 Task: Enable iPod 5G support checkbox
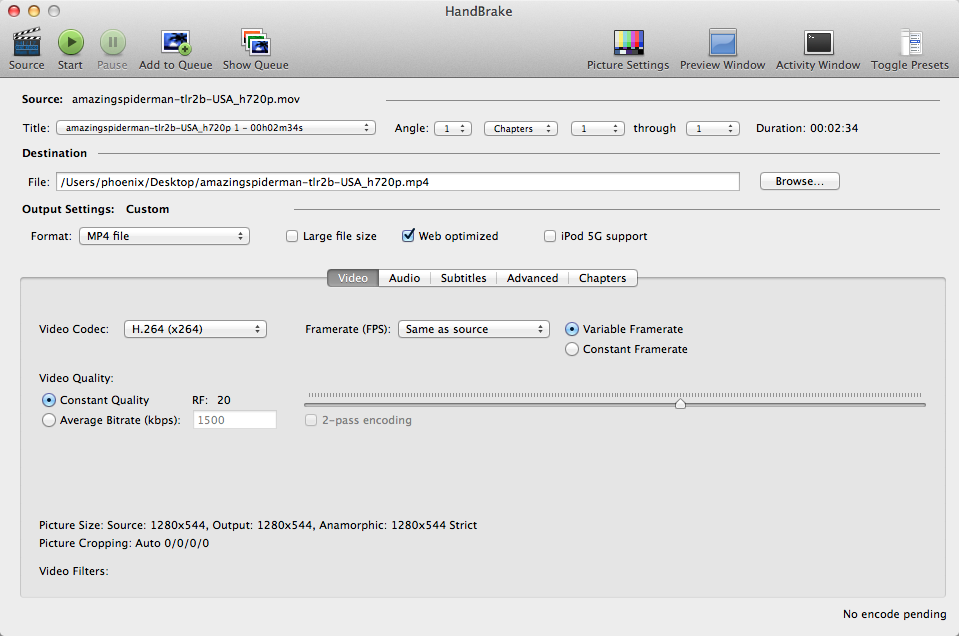550,236
